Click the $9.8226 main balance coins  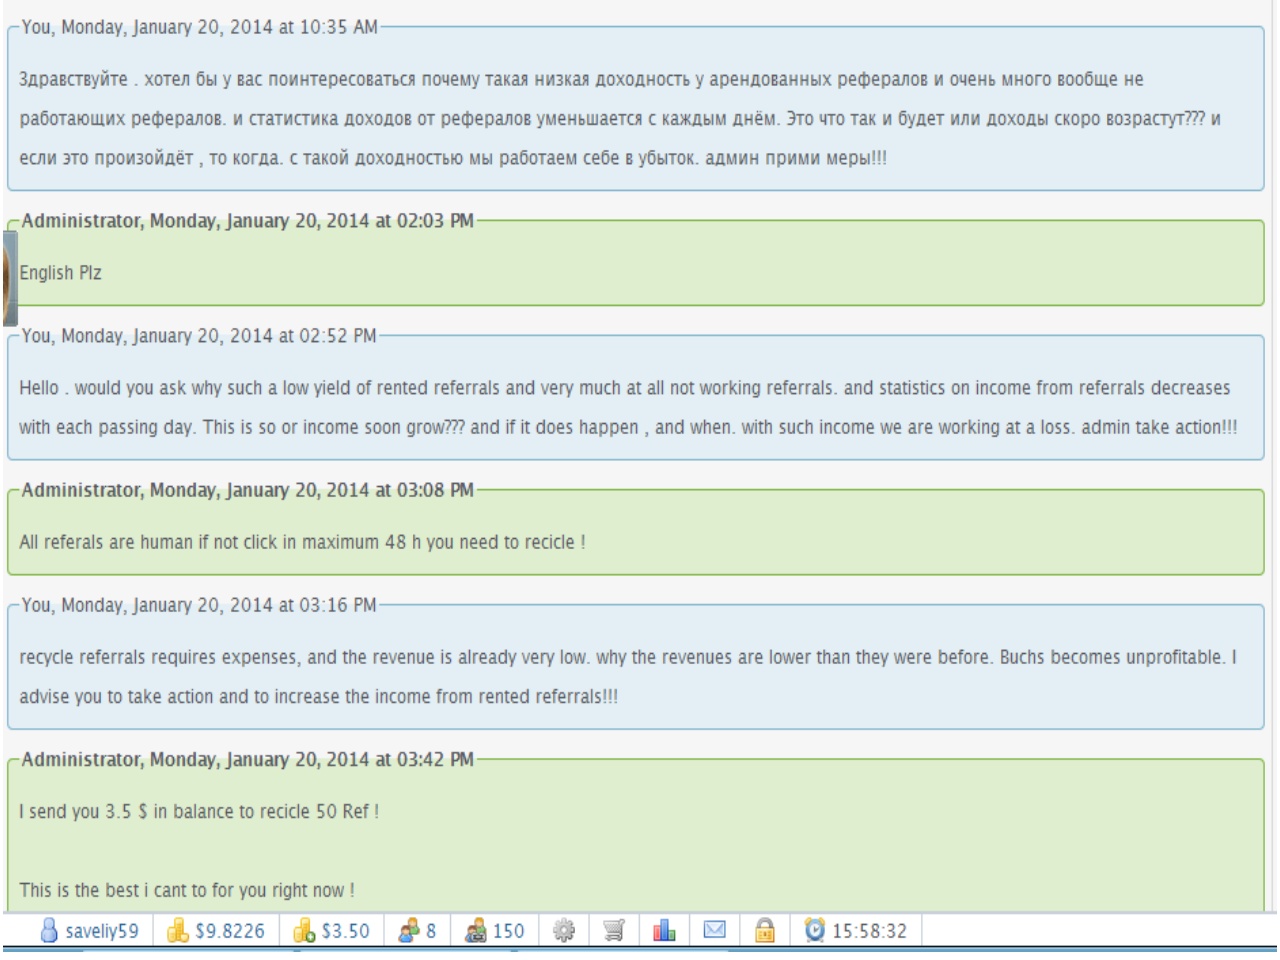178,931
